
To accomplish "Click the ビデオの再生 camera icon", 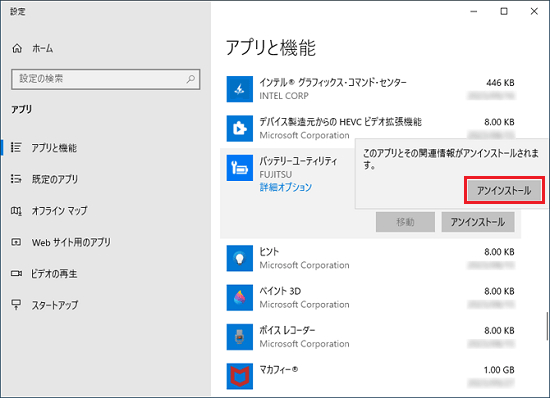I will pos(16,274).
